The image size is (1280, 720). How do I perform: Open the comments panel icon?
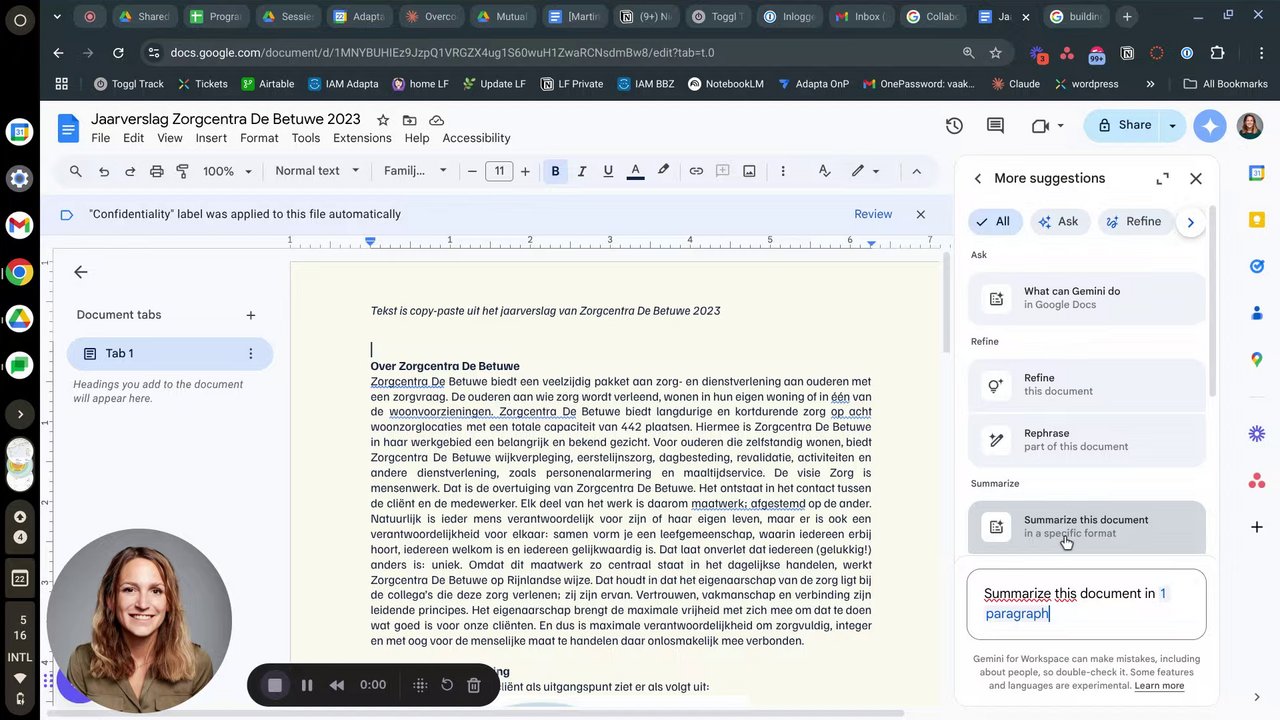coord(995,126)
